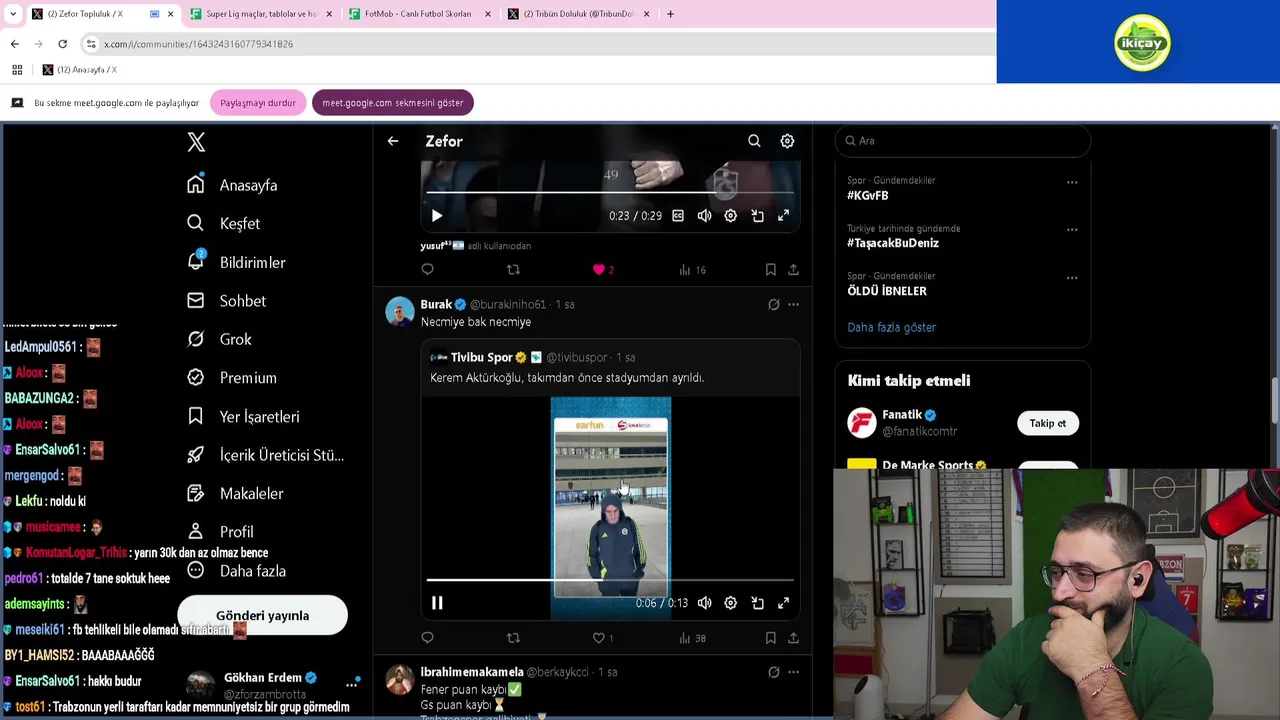Go back from the Zefor community page

pos(393,141)
